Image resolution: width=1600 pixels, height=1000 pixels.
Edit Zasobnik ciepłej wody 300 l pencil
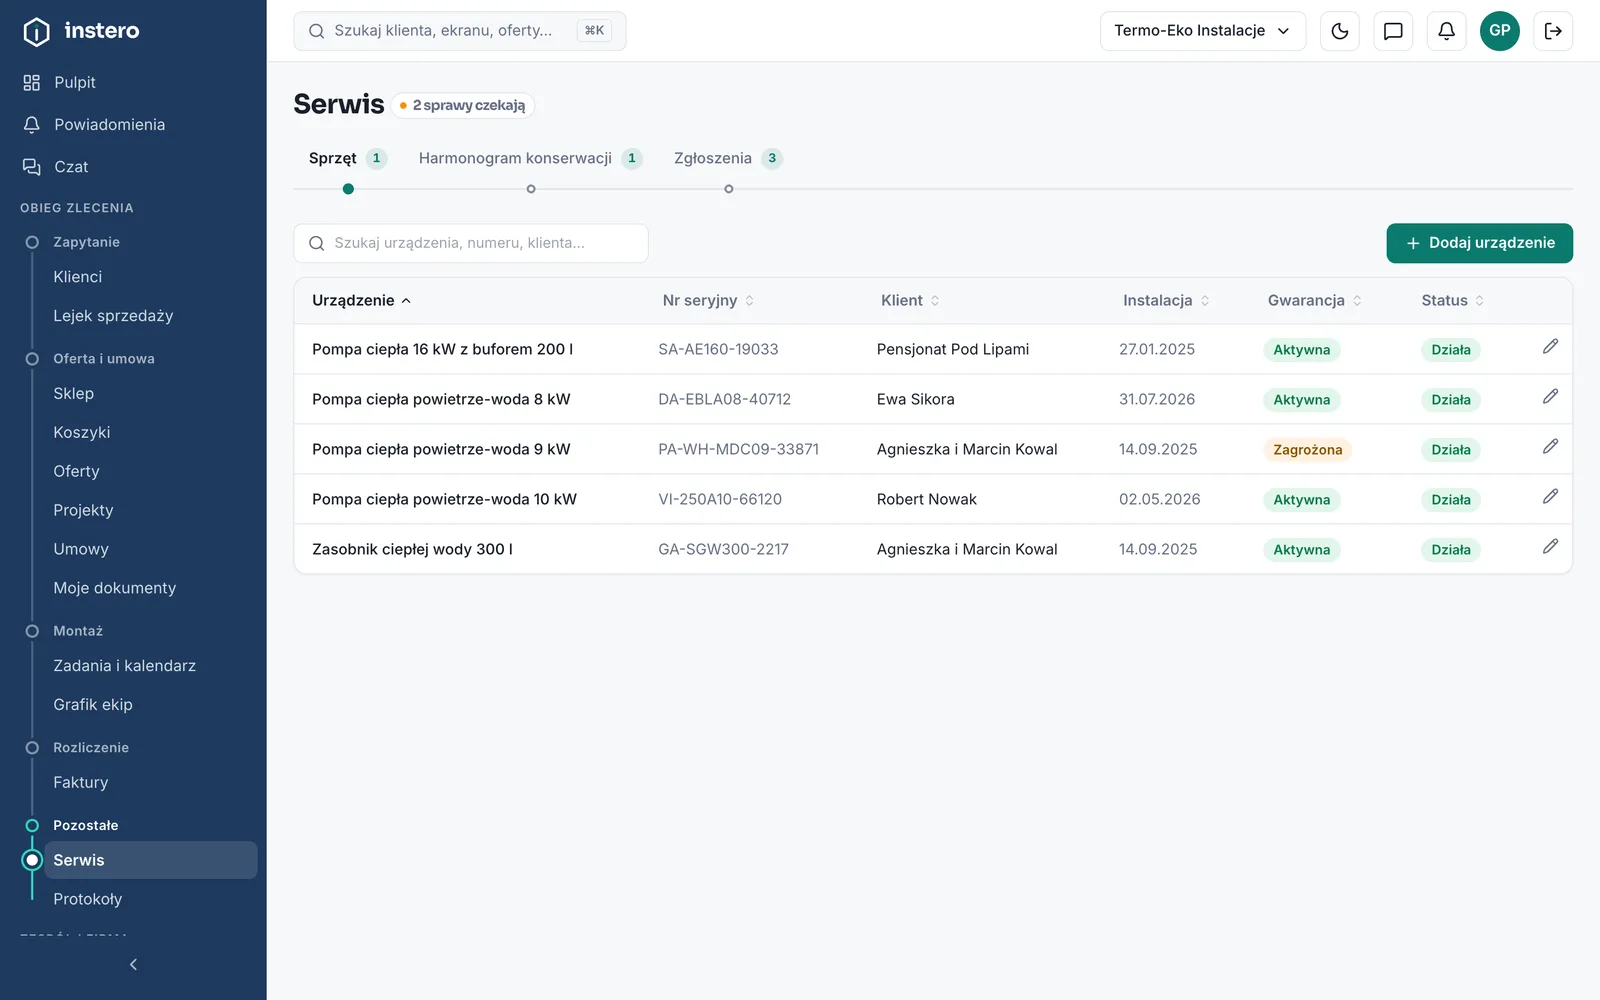[x=1550, y=547]
